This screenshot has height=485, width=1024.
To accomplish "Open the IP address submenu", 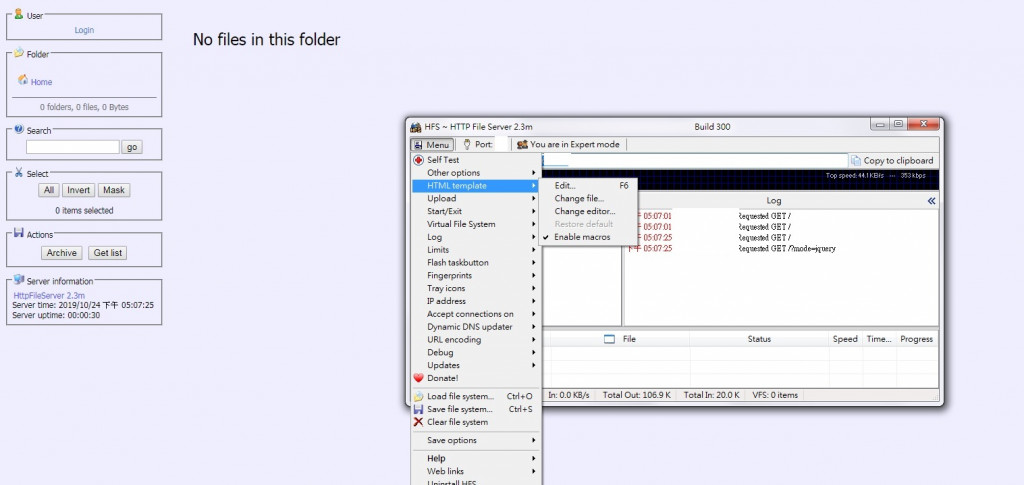I will [477, 301].
